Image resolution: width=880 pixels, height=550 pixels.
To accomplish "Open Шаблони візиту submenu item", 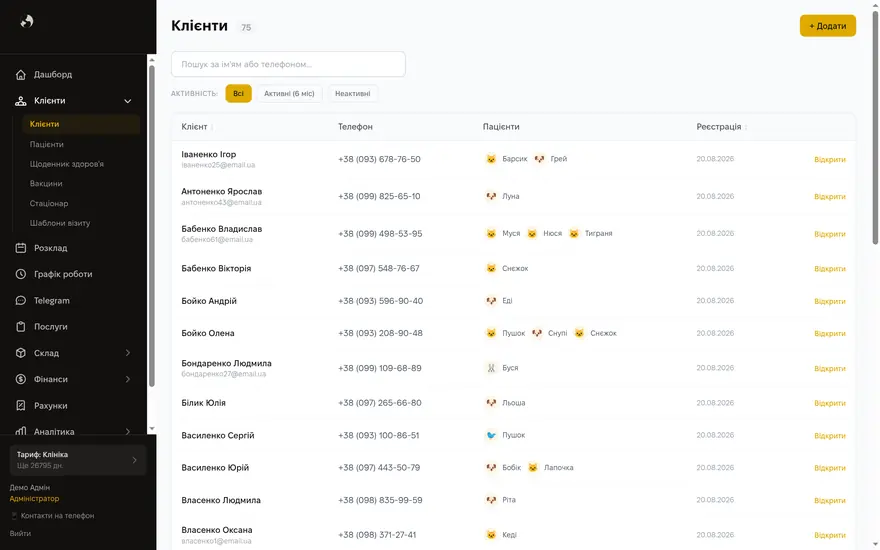I will 60,223.
